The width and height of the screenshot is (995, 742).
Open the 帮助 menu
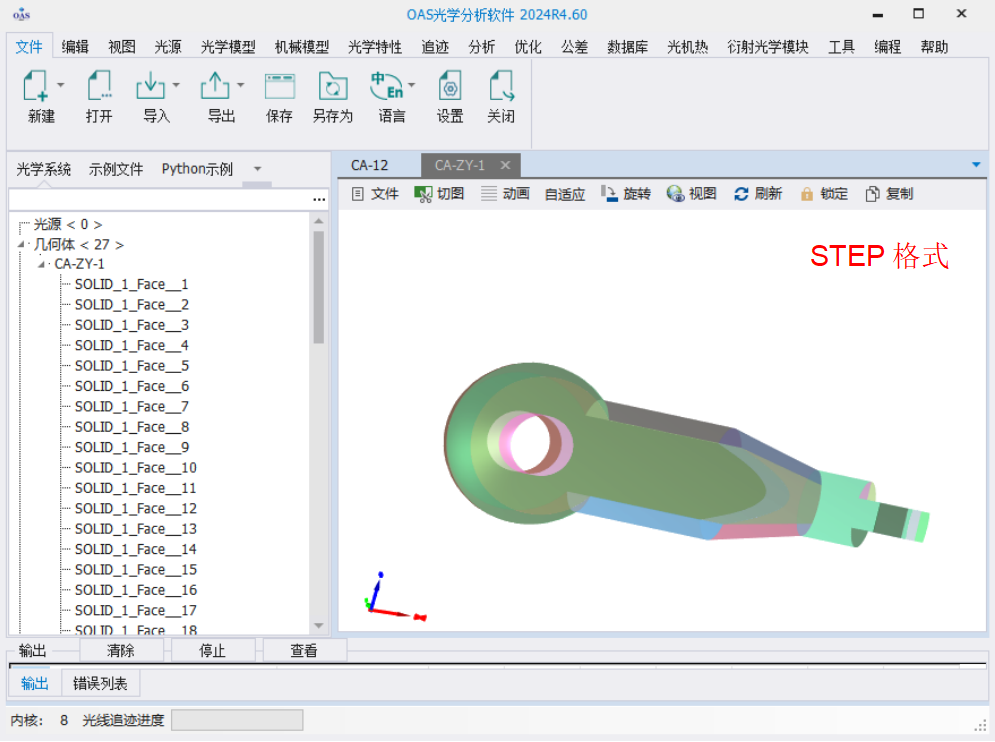[x=934, y=47]
